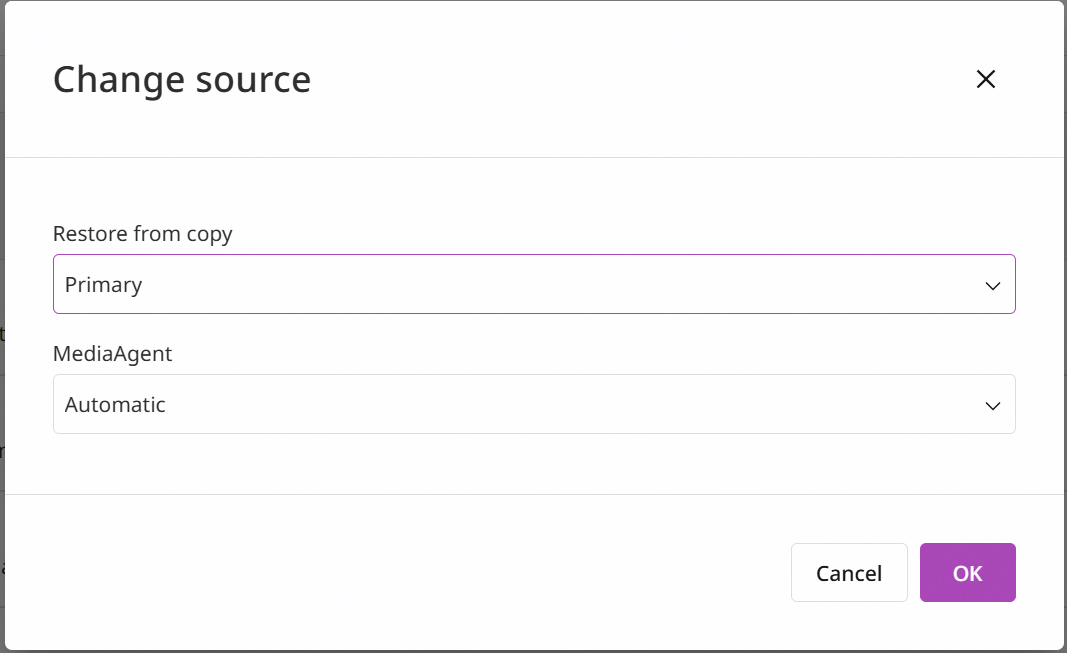The width and height of the screenshot is (1067, 653).
Task: Click the Restore from copy label
Action: coord(142,234)
